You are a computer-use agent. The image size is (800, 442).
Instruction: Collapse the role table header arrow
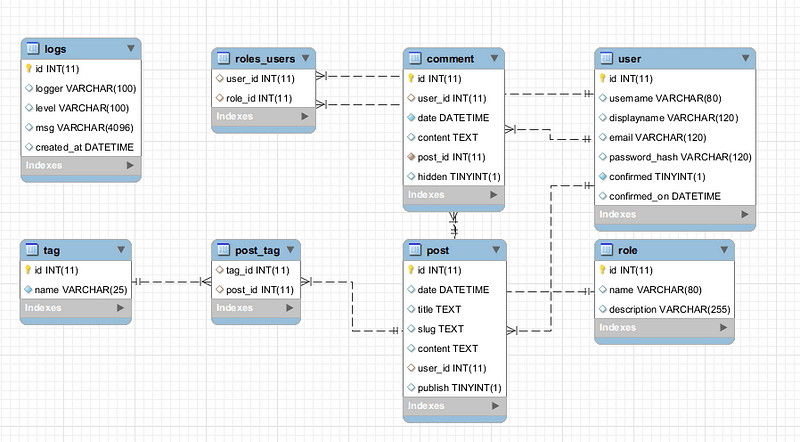point(724,250)
